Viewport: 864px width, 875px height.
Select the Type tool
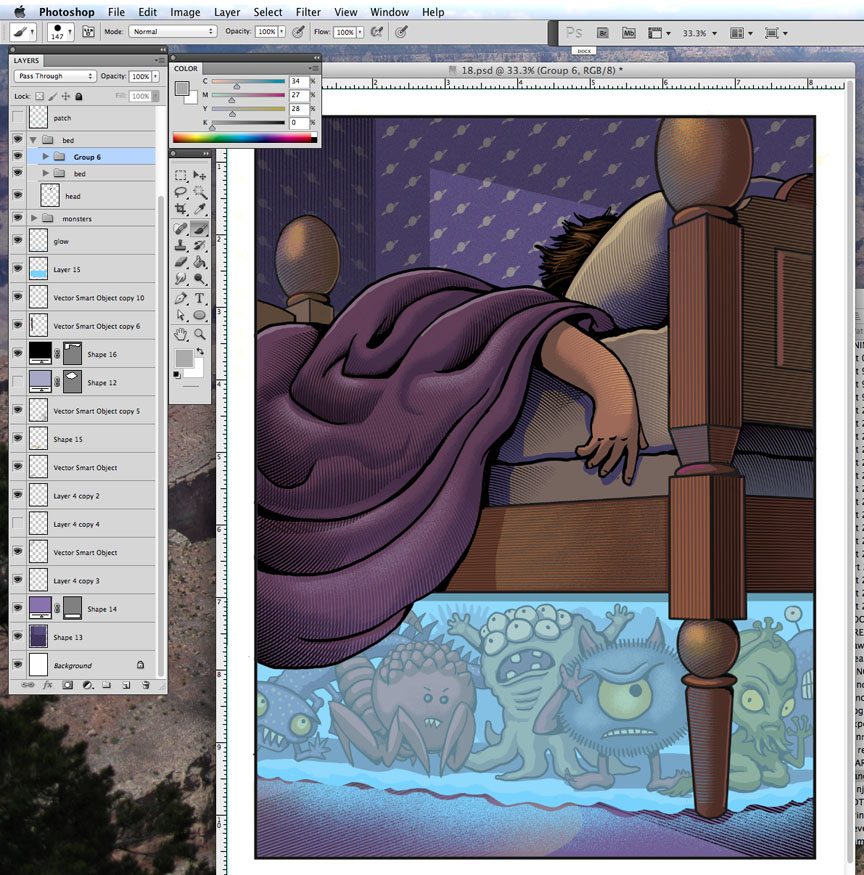tap(199, 298)
